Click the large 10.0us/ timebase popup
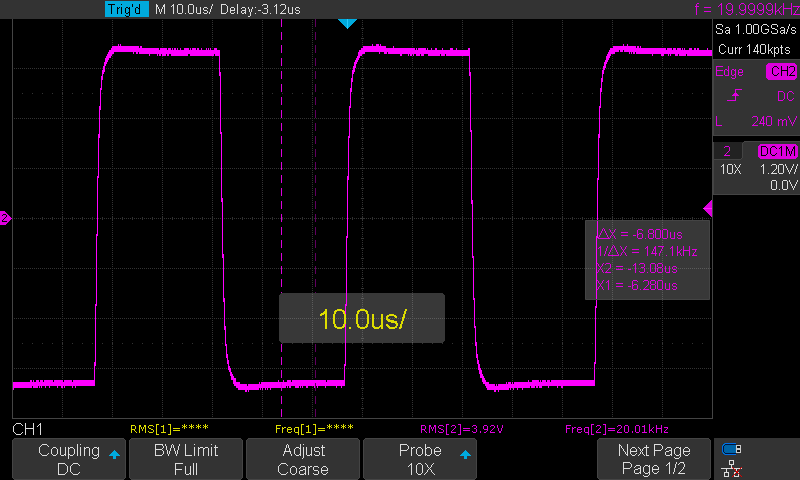Screen dimensions: 800x480 pyautogui.click(x=362, y=318)
